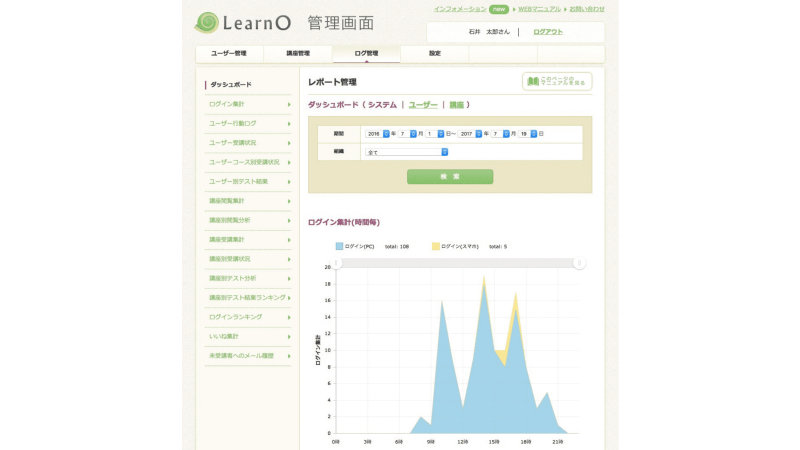Click the manual book icon
Image resolution: width=800 pixels, height=450 pixels.
534,81
